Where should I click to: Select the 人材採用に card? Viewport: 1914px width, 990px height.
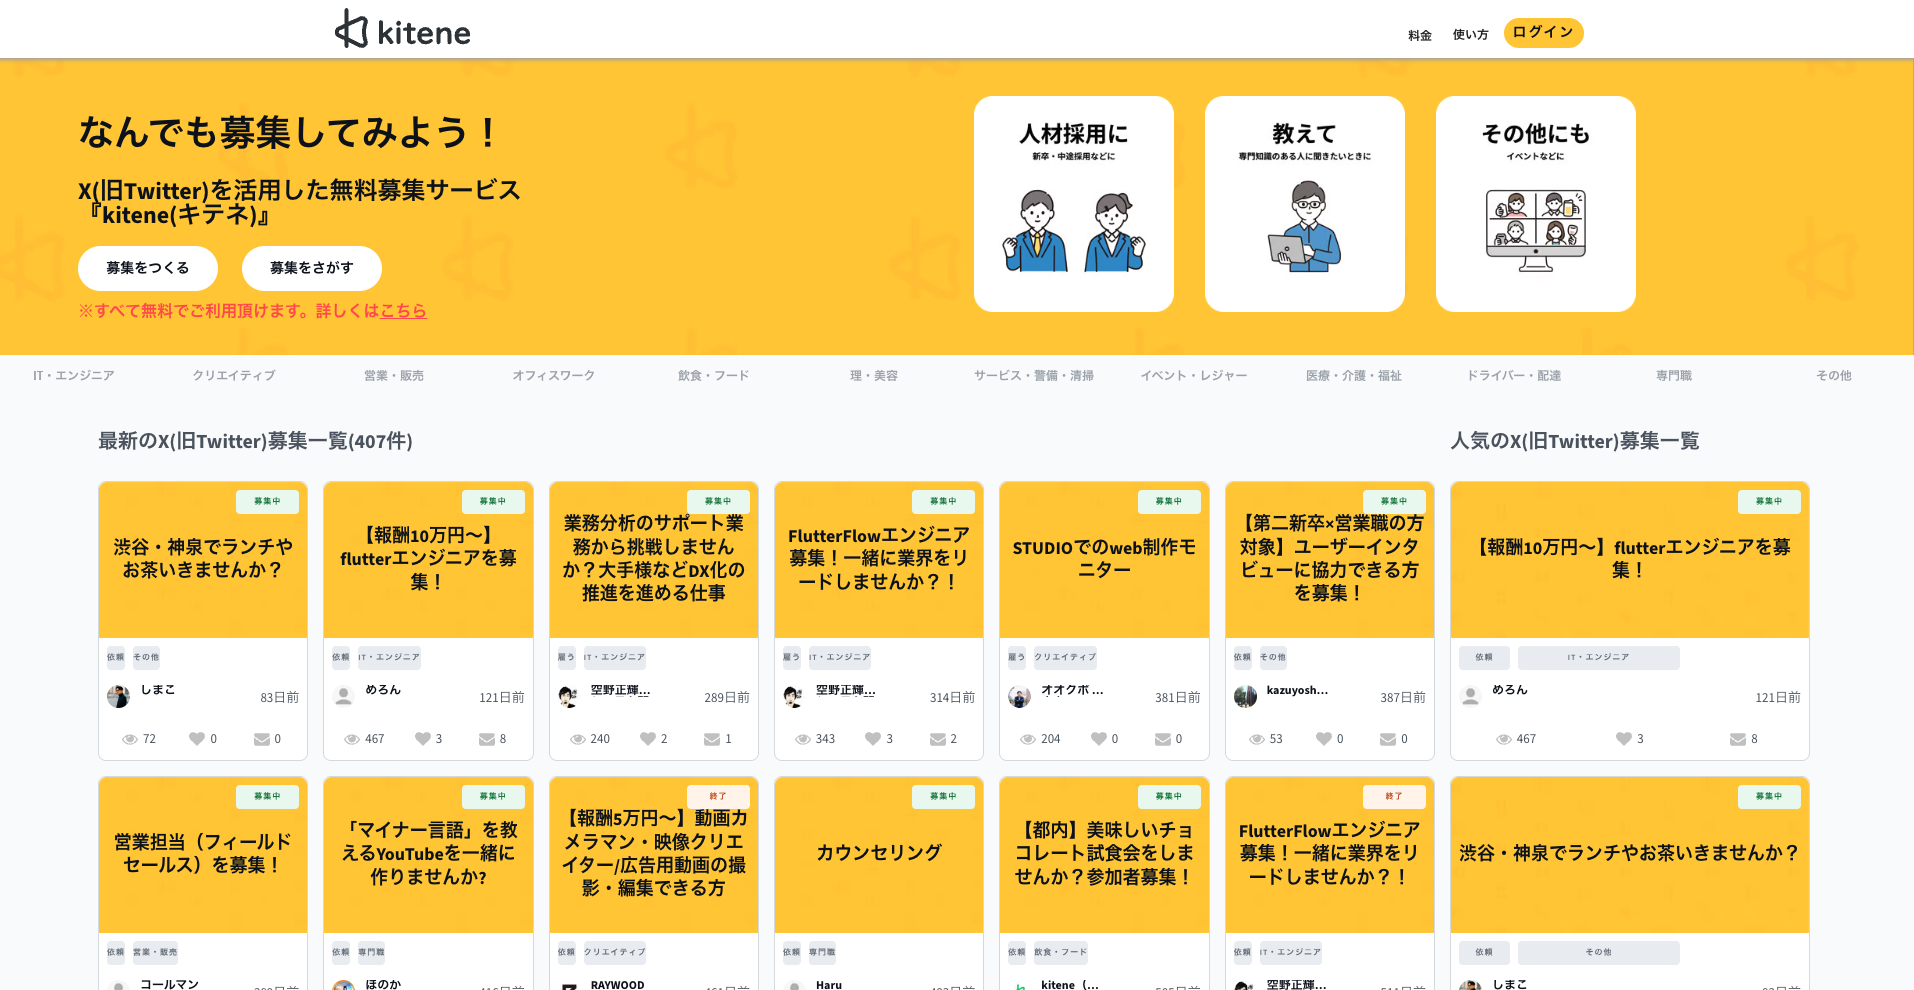point(1074,204)
